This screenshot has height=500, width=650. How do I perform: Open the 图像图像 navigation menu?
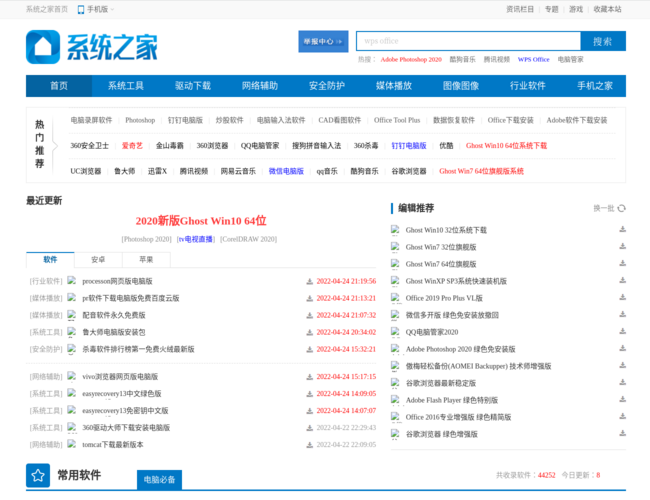tap(461, 86)
